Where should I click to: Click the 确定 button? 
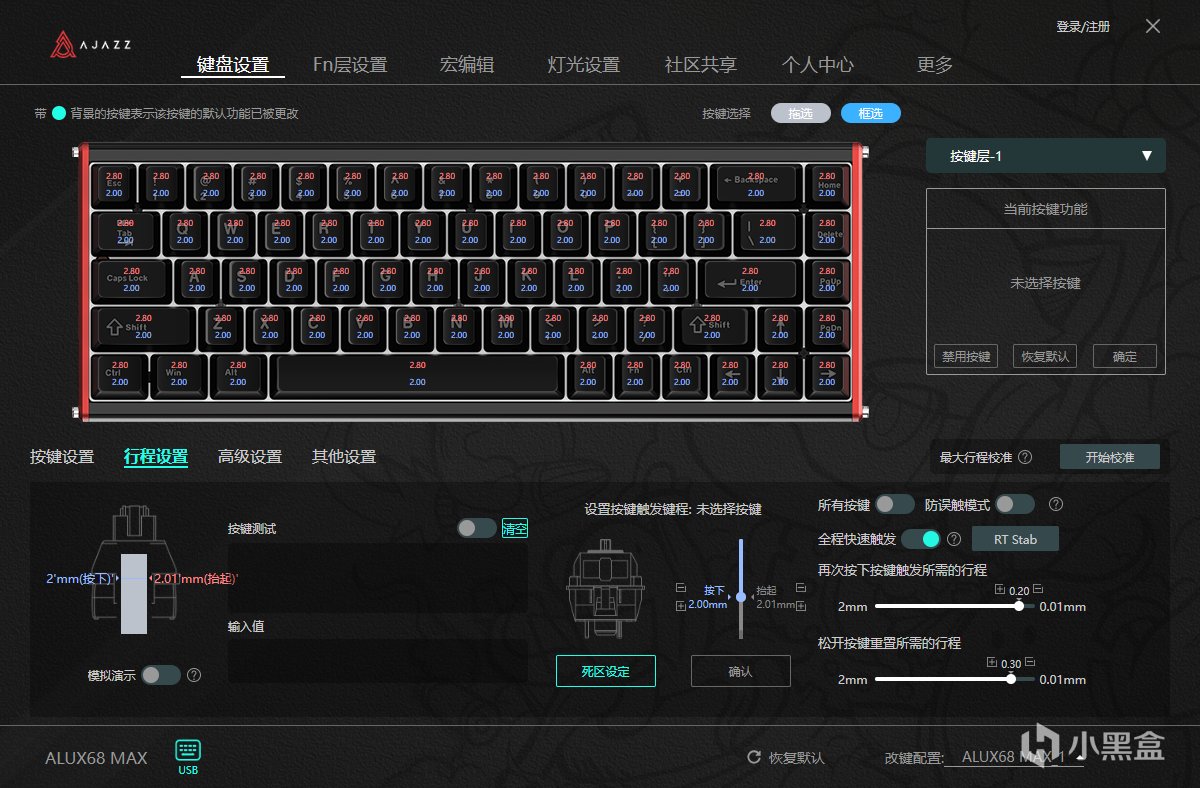tap(1125, 356)
